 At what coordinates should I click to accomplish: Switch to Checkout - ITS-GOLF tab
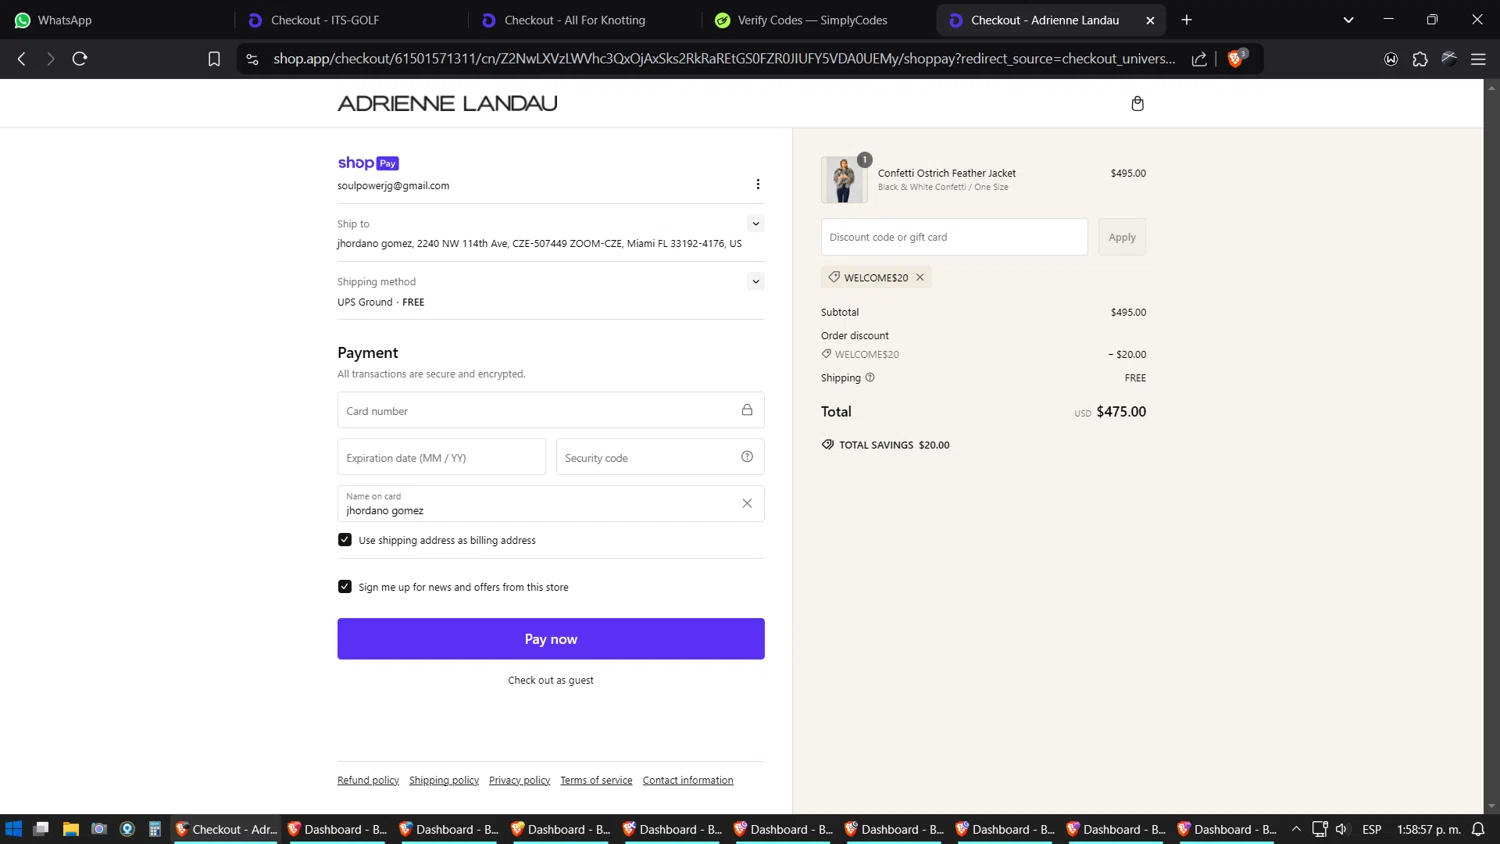351,20
